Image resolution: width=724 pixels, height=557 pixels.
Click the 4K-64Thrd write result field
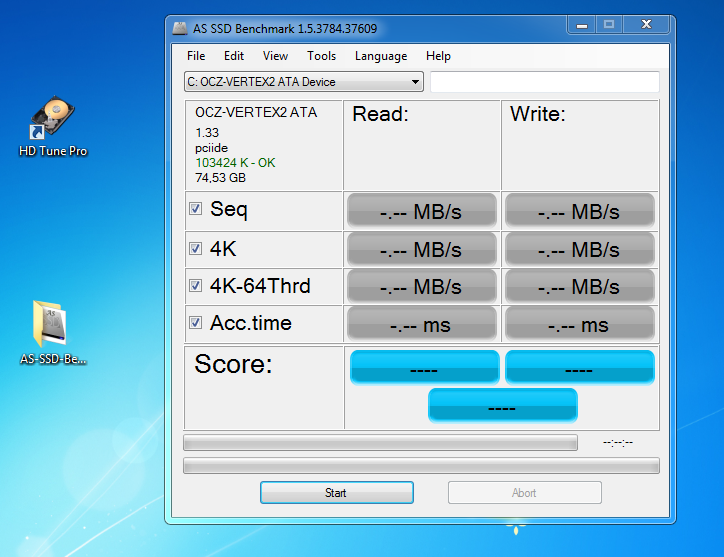click(580, 286)
